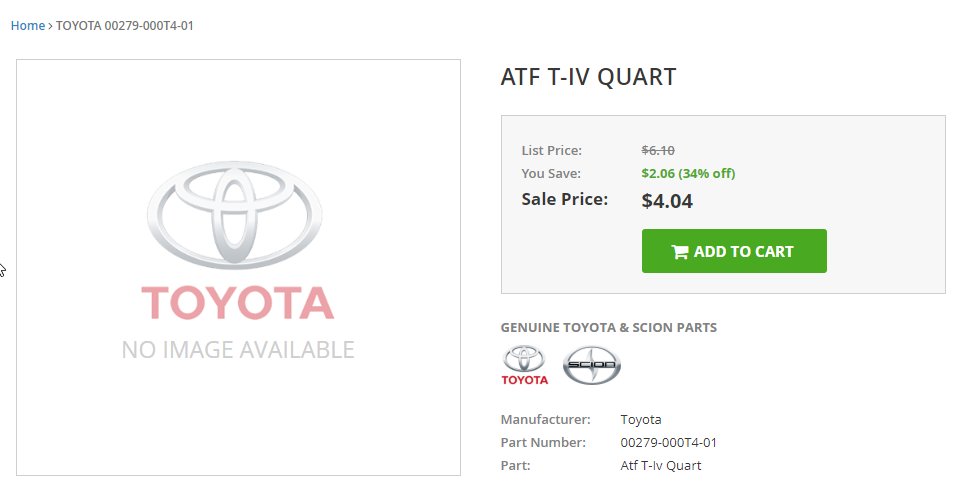Screen dimensions: 966x494
Task: Click the breadcrumb chevron separator
Action: coord(50,26)
